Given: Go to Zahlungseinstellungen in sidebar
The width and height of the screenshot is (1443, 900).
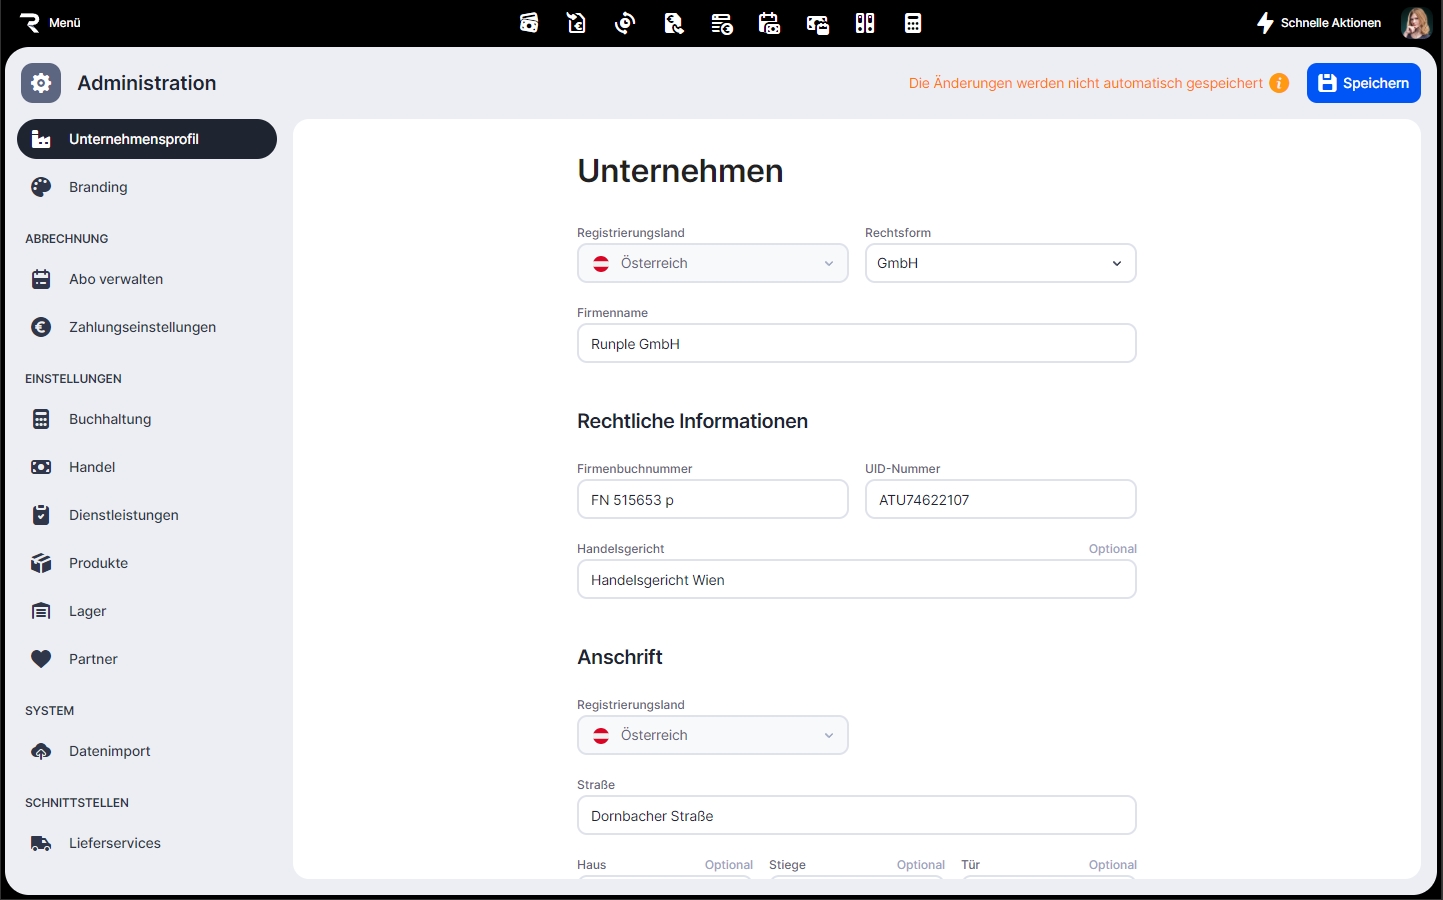Looking at the screenshot, I should tap(142, 327).
